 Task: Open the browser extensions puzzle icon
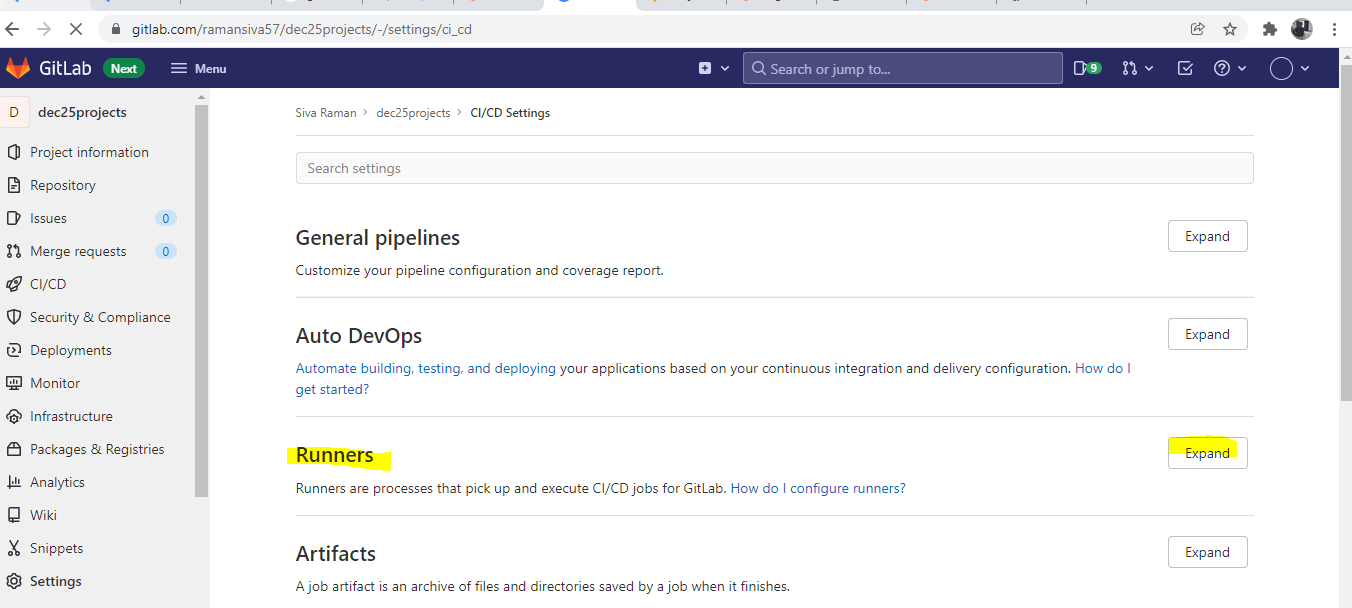point(1270,29)
